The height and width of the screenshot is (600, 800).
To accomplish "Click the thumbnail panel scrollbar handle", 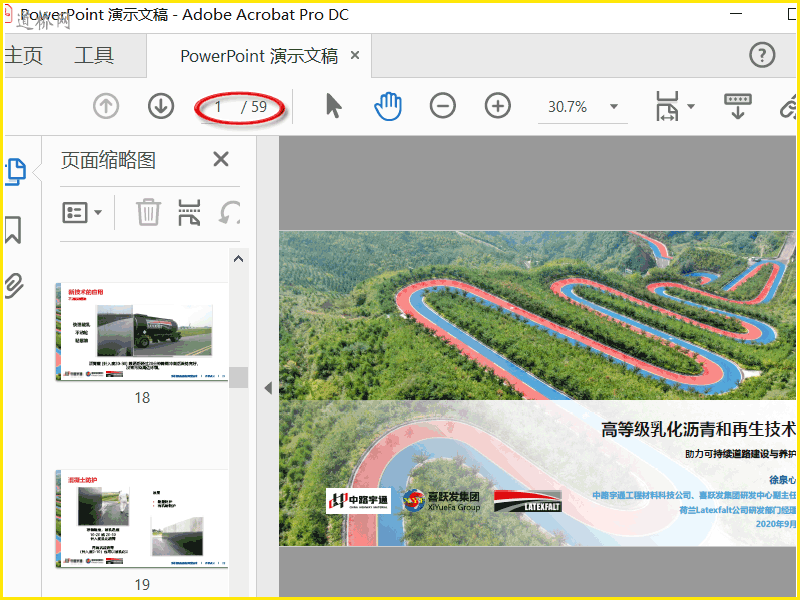I will point(238,378).
